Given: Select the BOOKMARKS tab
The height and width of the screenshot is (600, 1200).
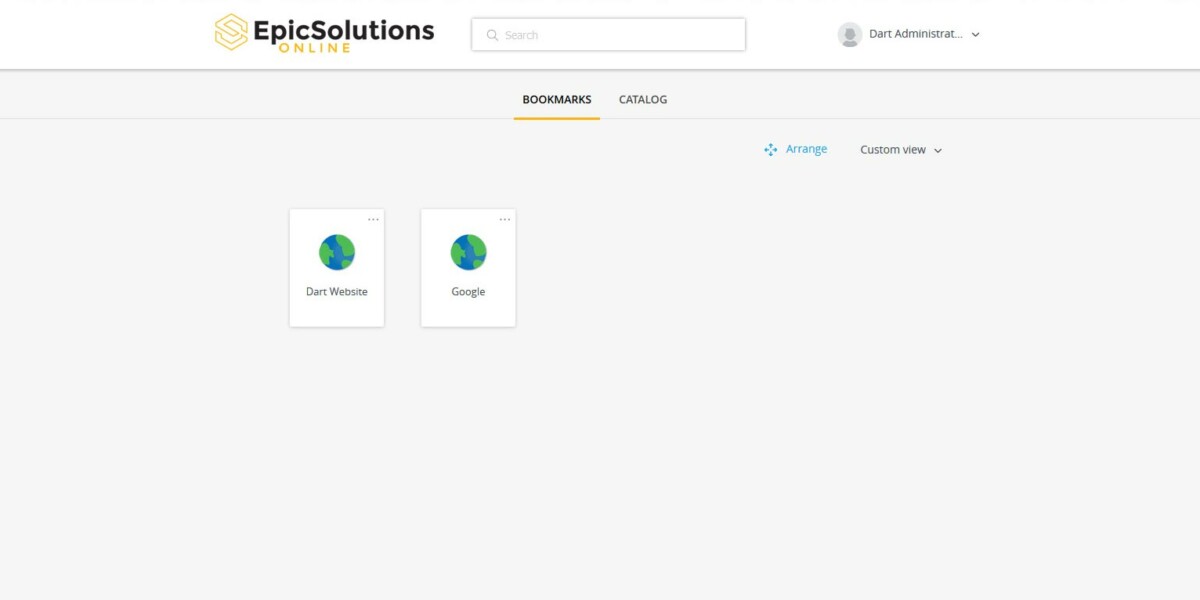Looking at the screenshot, I should [556, 99].
